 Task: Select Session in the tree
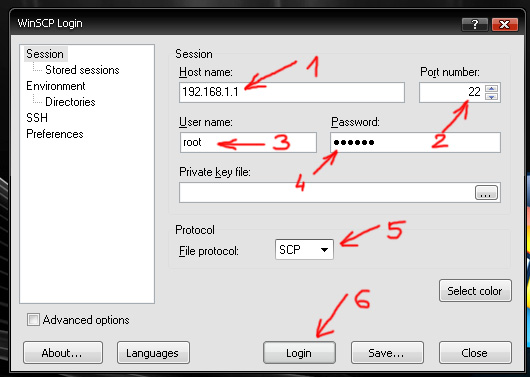[45, 54]
